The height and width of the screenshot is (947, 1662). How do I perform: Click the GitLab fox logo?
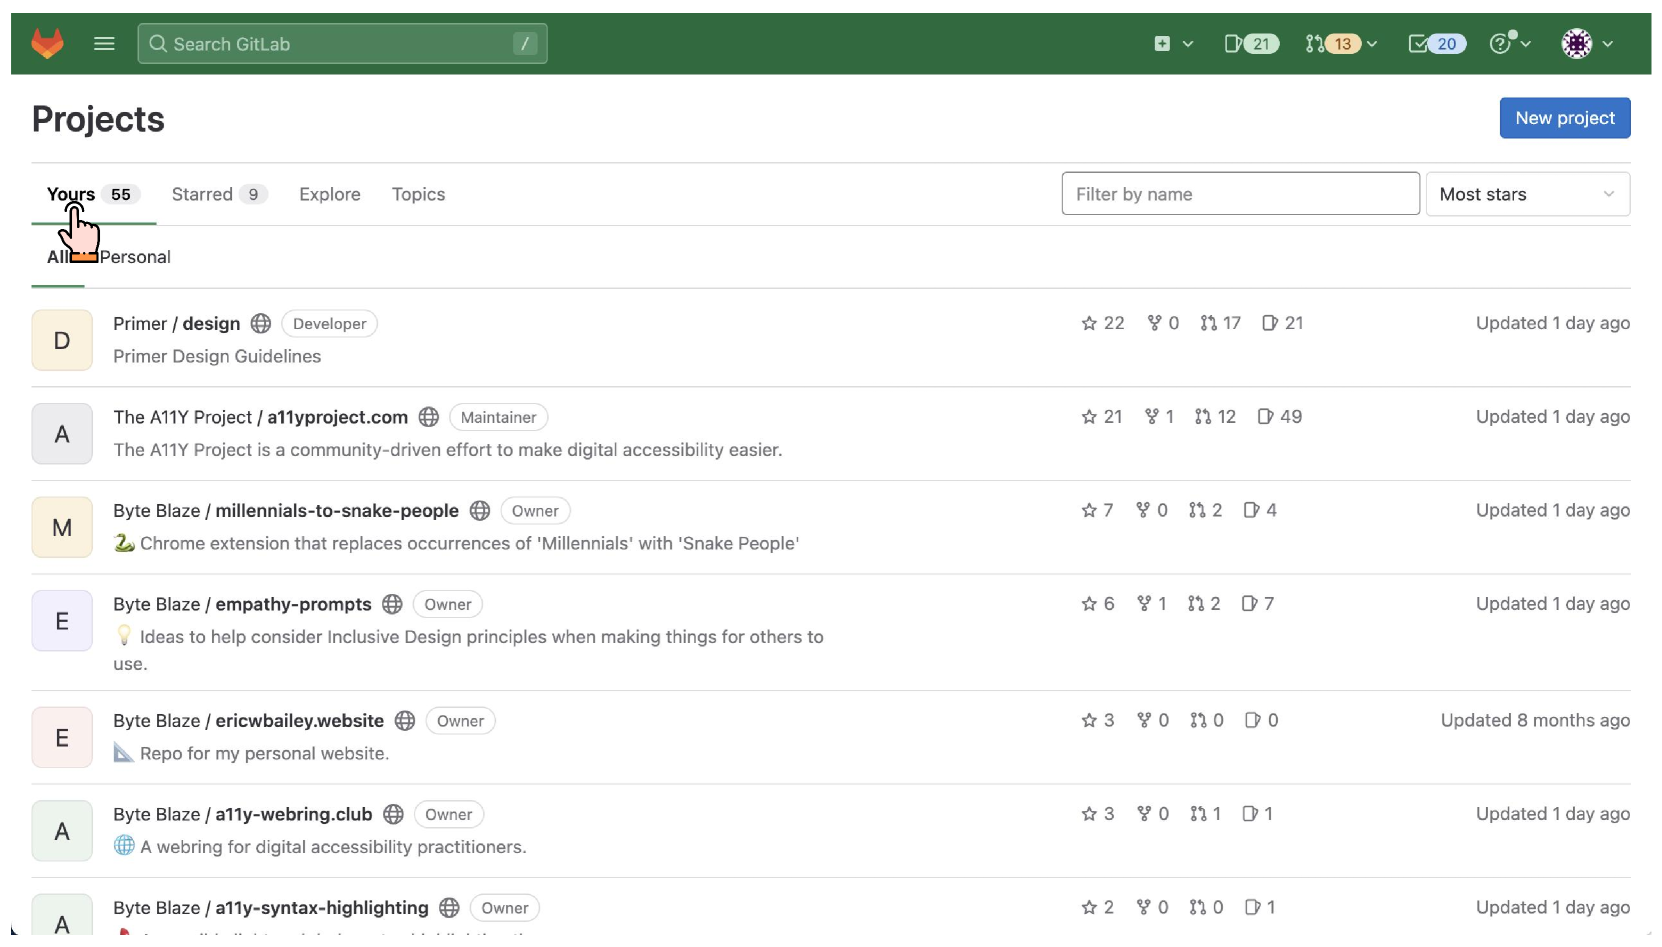(47, 43)
